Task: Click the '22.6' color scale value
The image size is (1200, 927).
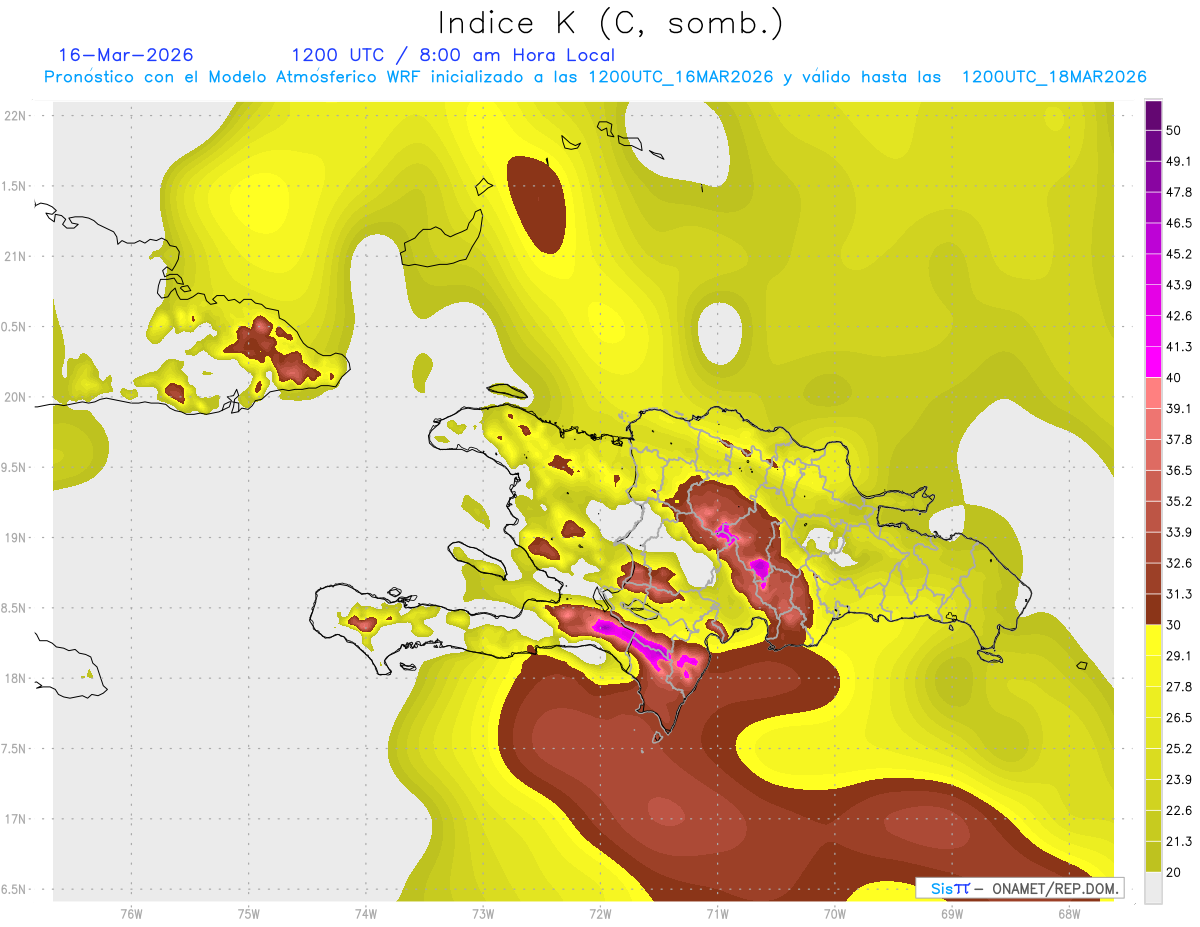Action: pos(1179,810)
